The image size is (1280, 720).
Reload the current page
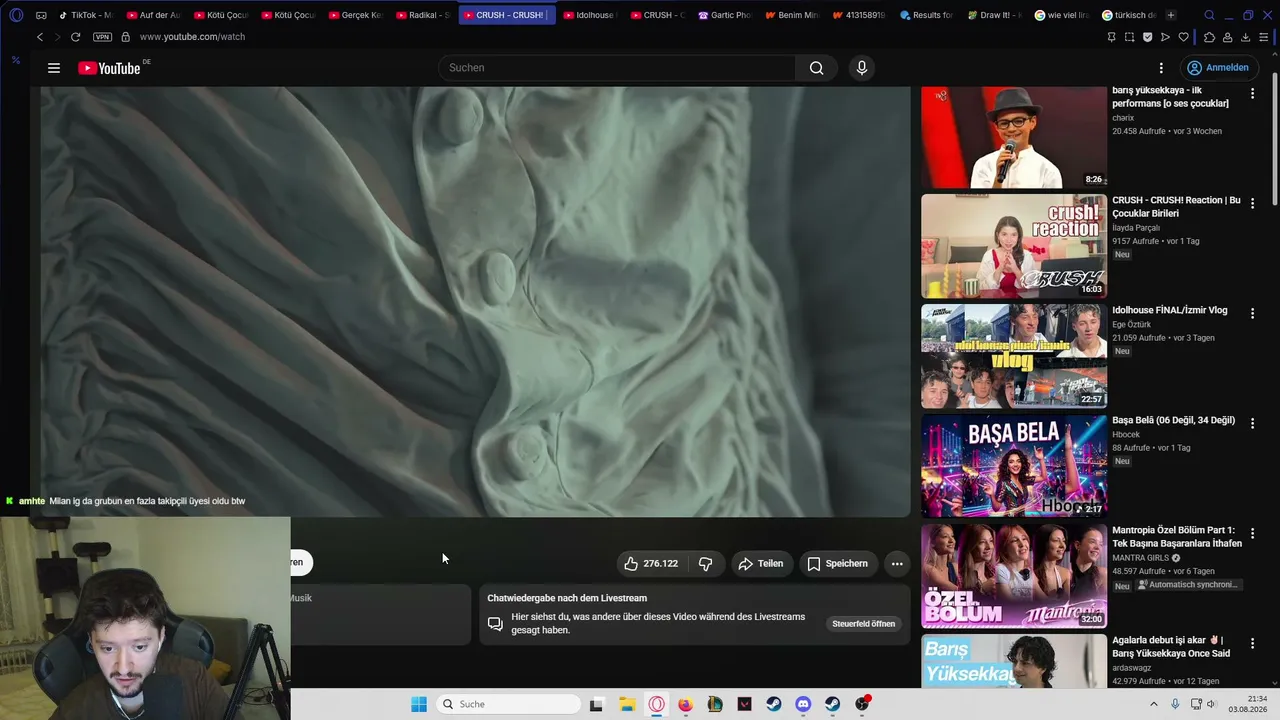tap(75, 37)
